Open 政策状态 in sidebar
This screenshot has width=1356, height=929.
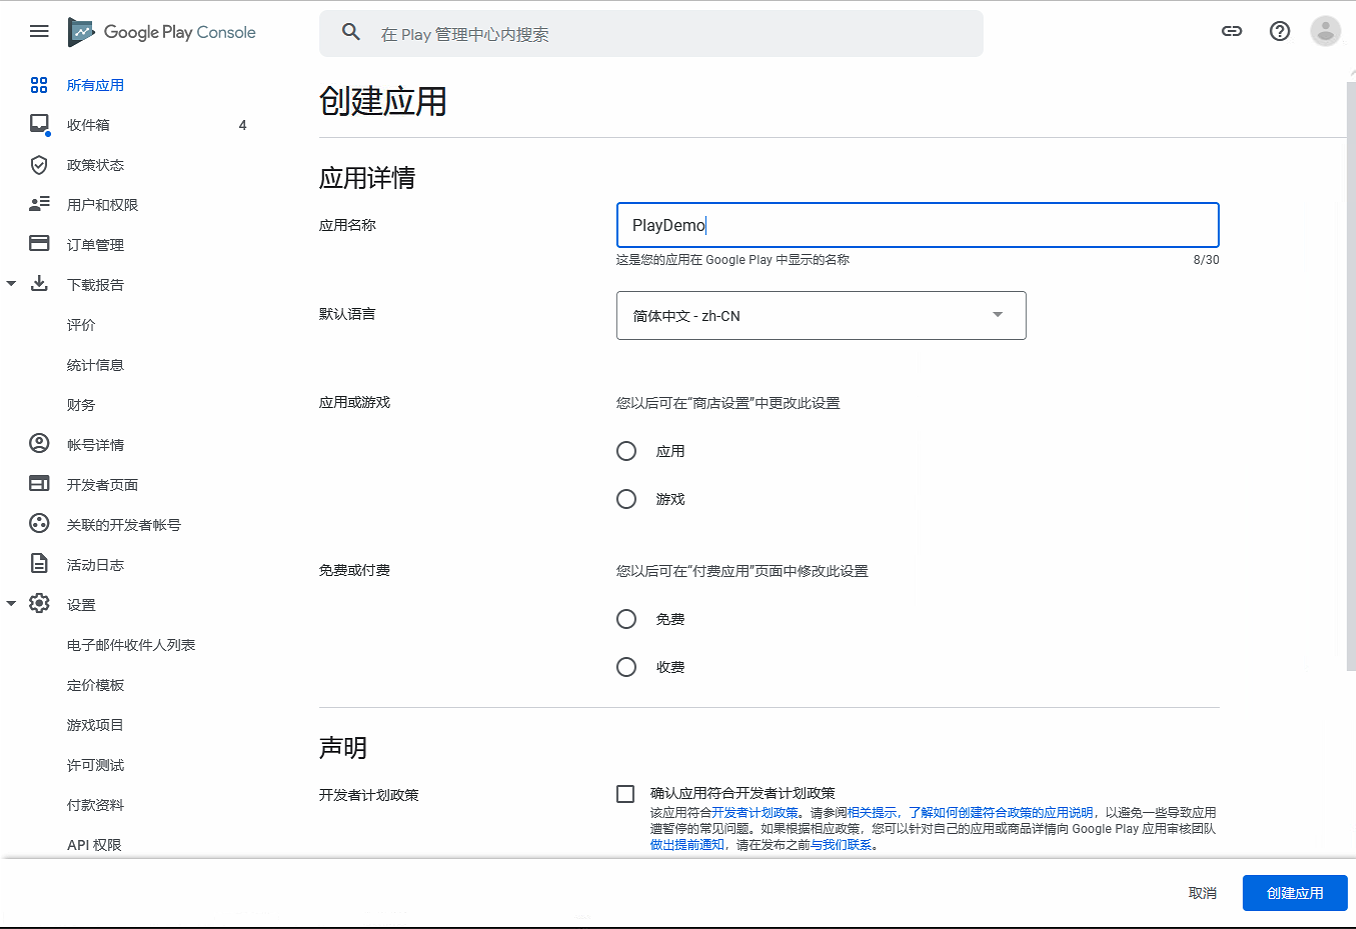pyautogui.click(x=95, y=165)
